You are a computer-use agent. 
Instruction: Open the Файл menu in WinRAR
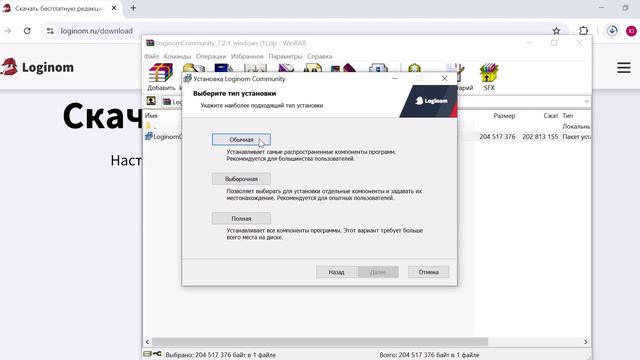point(151,56)
